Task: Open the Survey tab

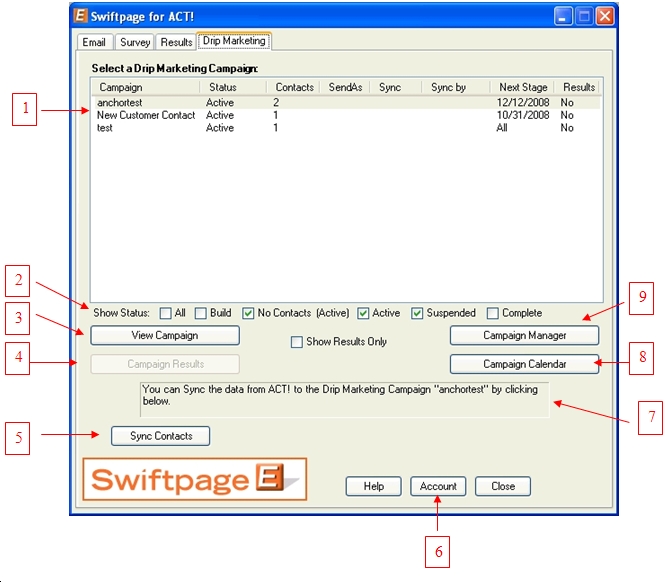Action: [134, 42]
